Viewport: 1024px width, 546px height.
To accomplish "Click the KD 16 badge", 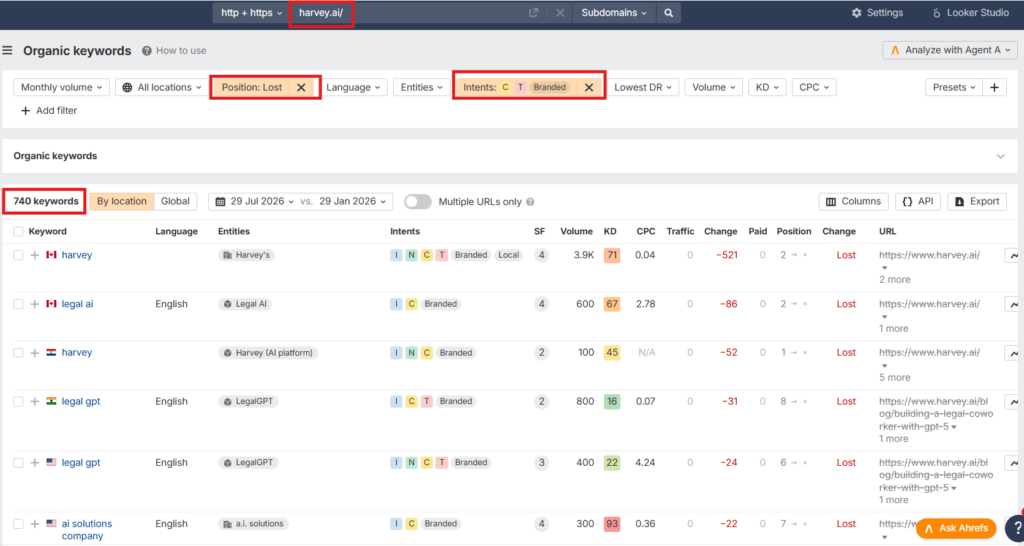I will (611, 402).
